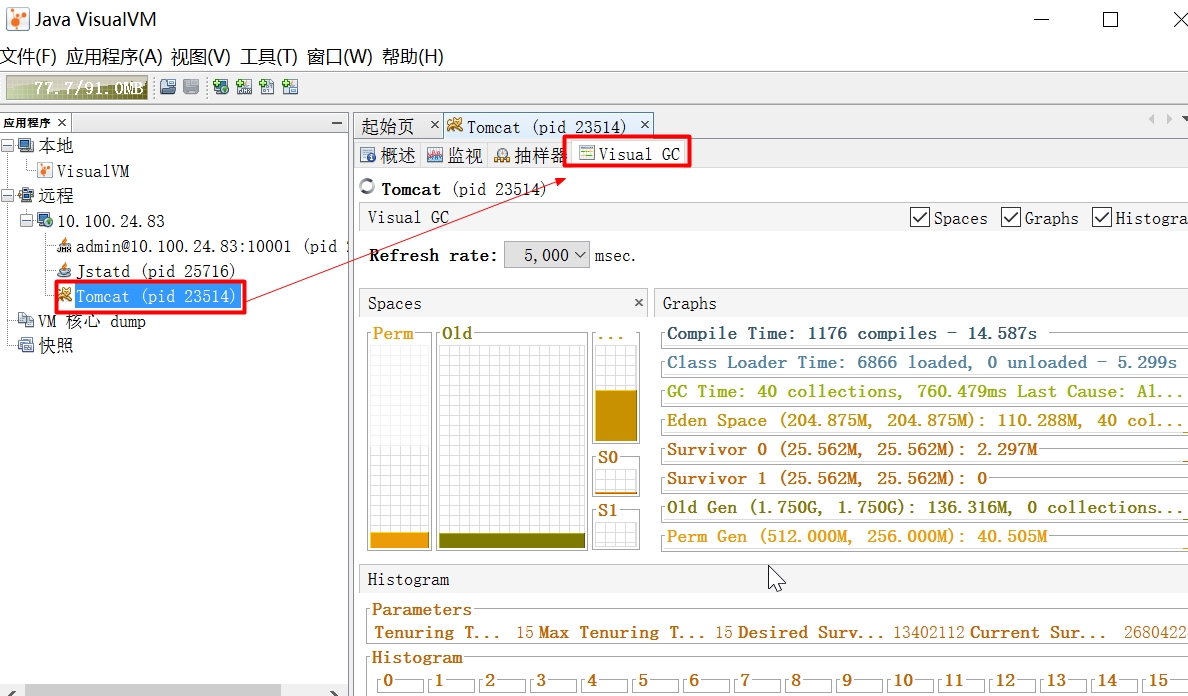This screenshot has height=696, width=1188.
Task: Click the 77.7/91.0MB memory usage indicator
Action: 77,88
